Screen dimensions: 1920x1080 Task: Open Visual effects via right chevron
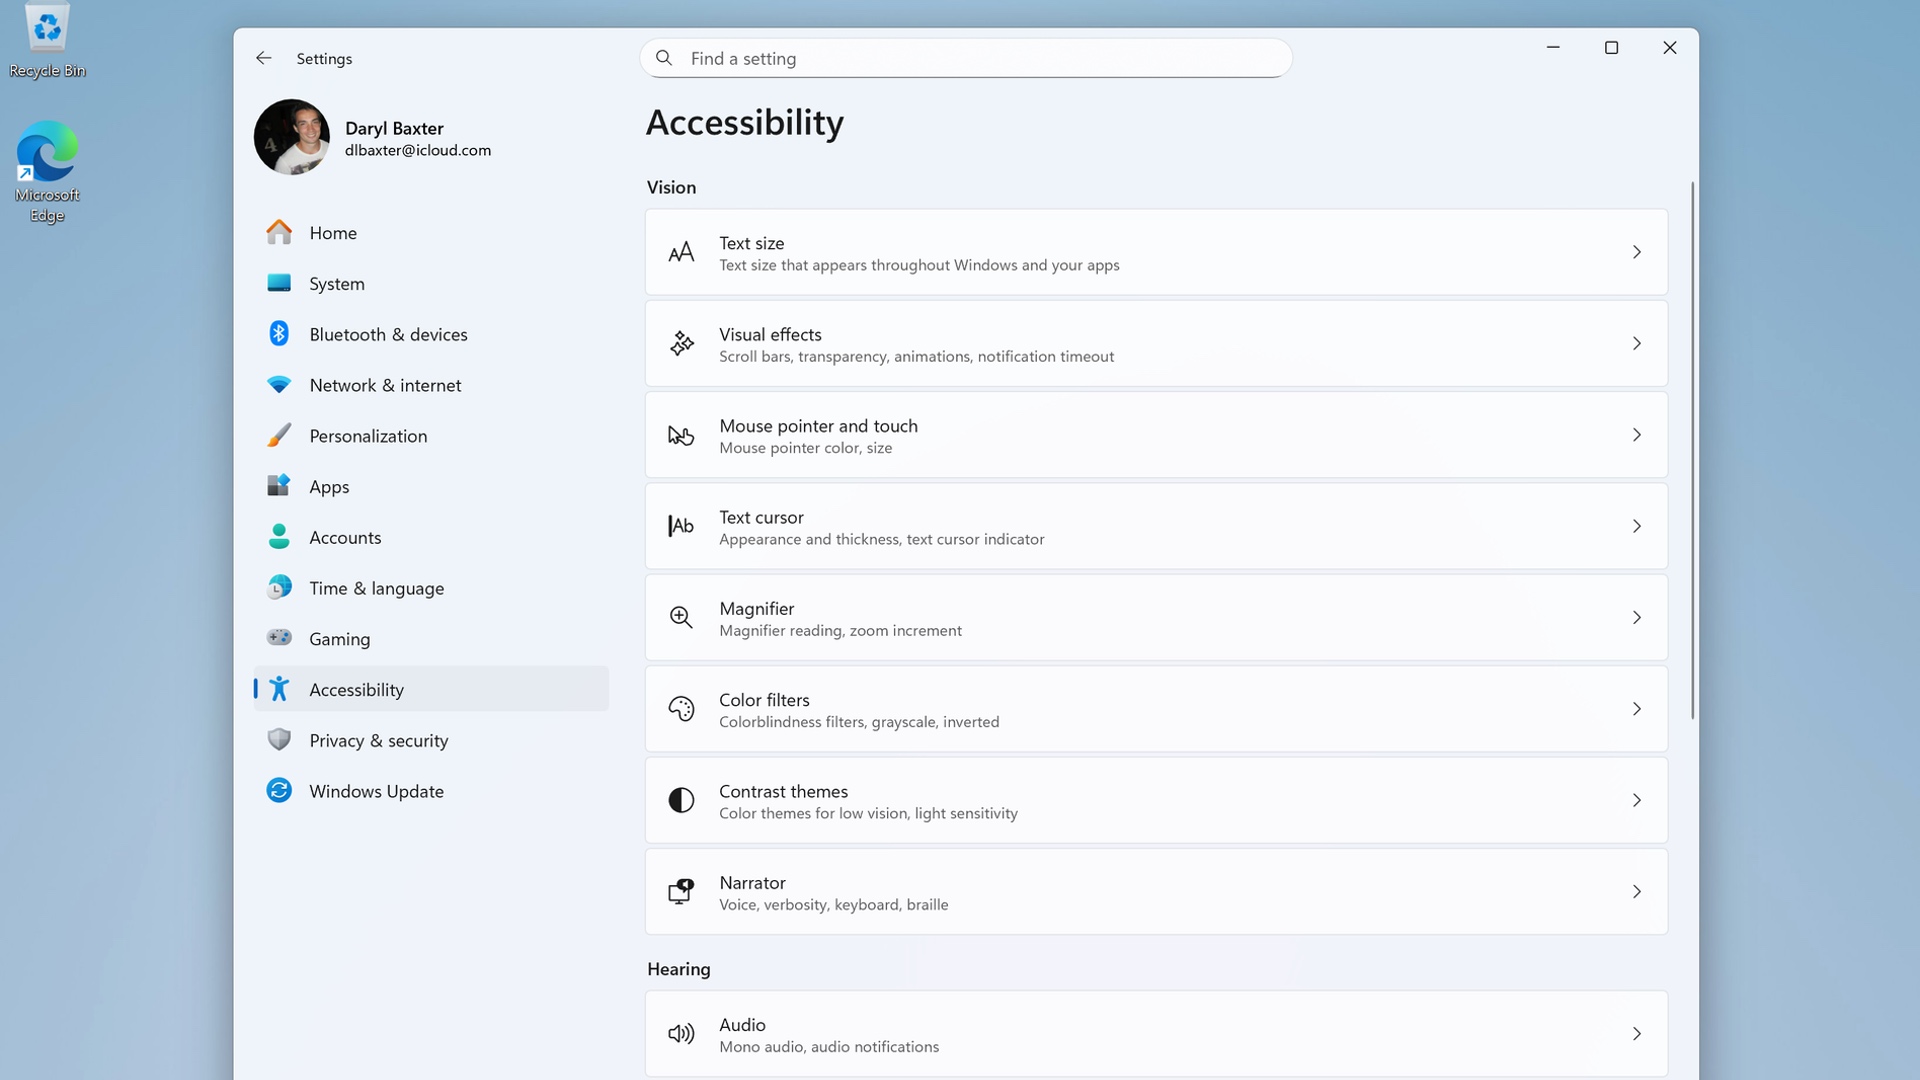coord(1636,344)
